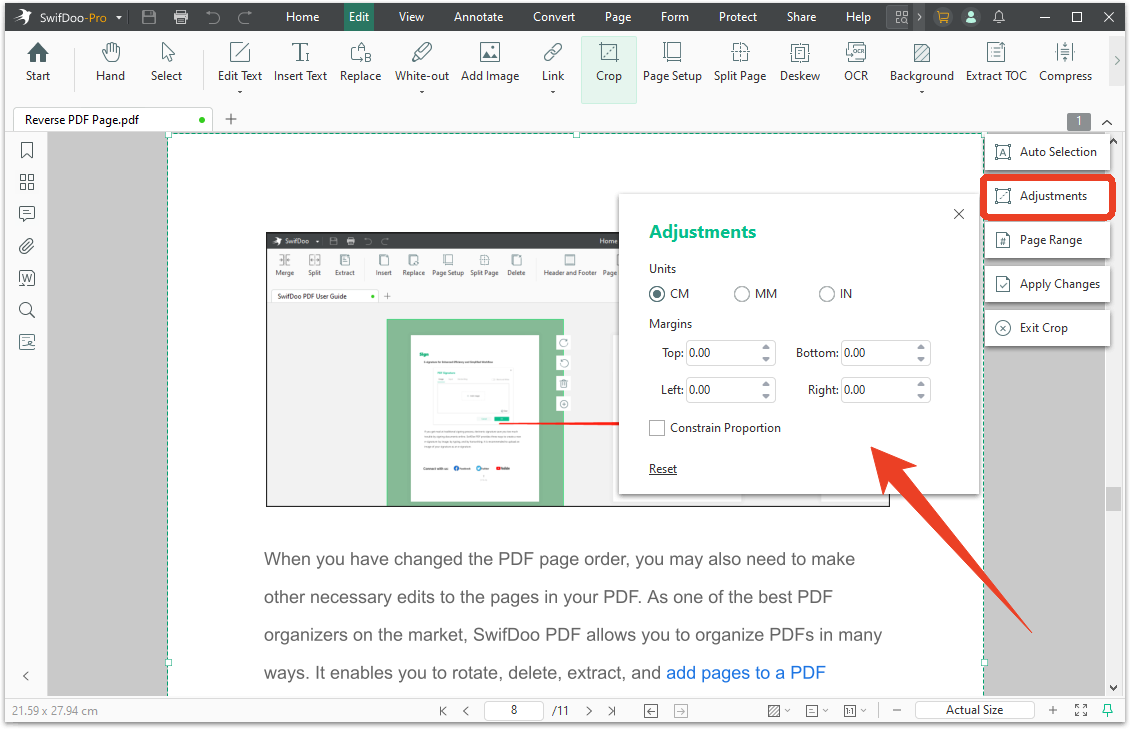The image size is (1130, 729).
Task: Open the Annotate tab
Action: pyautogui.click(x=479, y=17)
